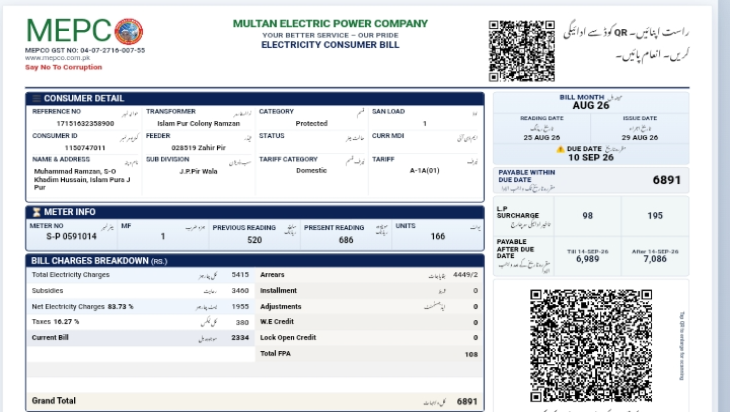Click the Total Electricity Charges row
This screenshot has height=412, width=730.
tap(140, 275)
